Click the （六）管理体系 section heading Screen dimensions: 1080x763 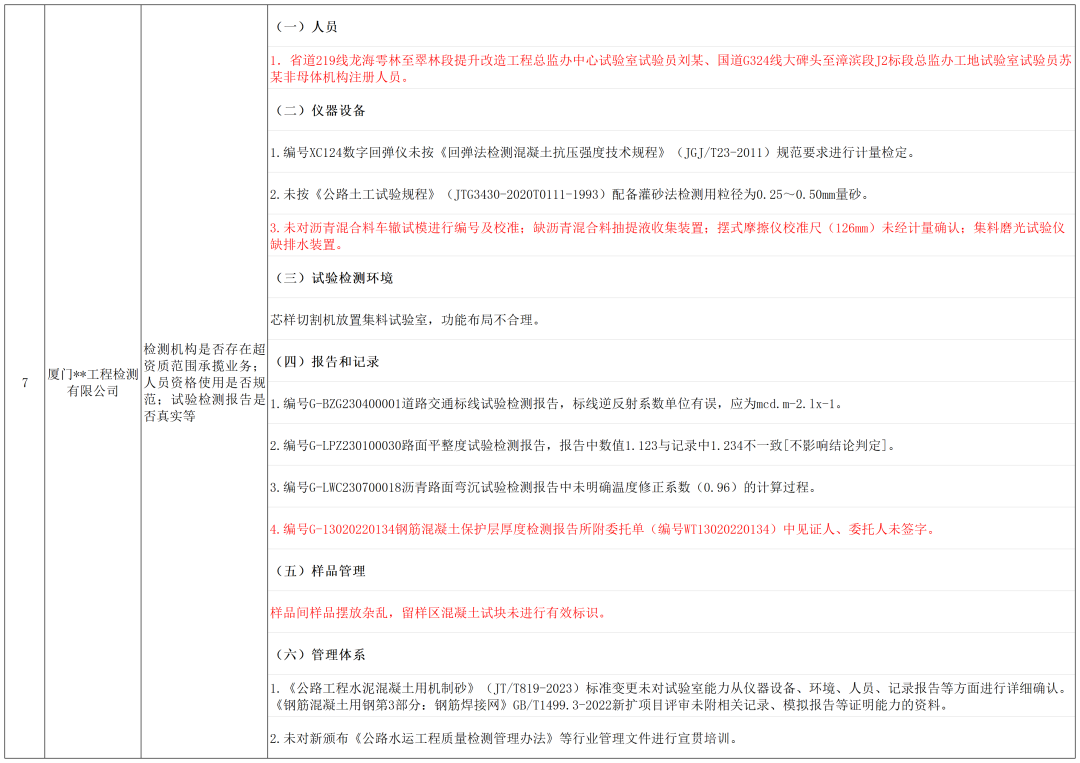(x=320, y=655)
